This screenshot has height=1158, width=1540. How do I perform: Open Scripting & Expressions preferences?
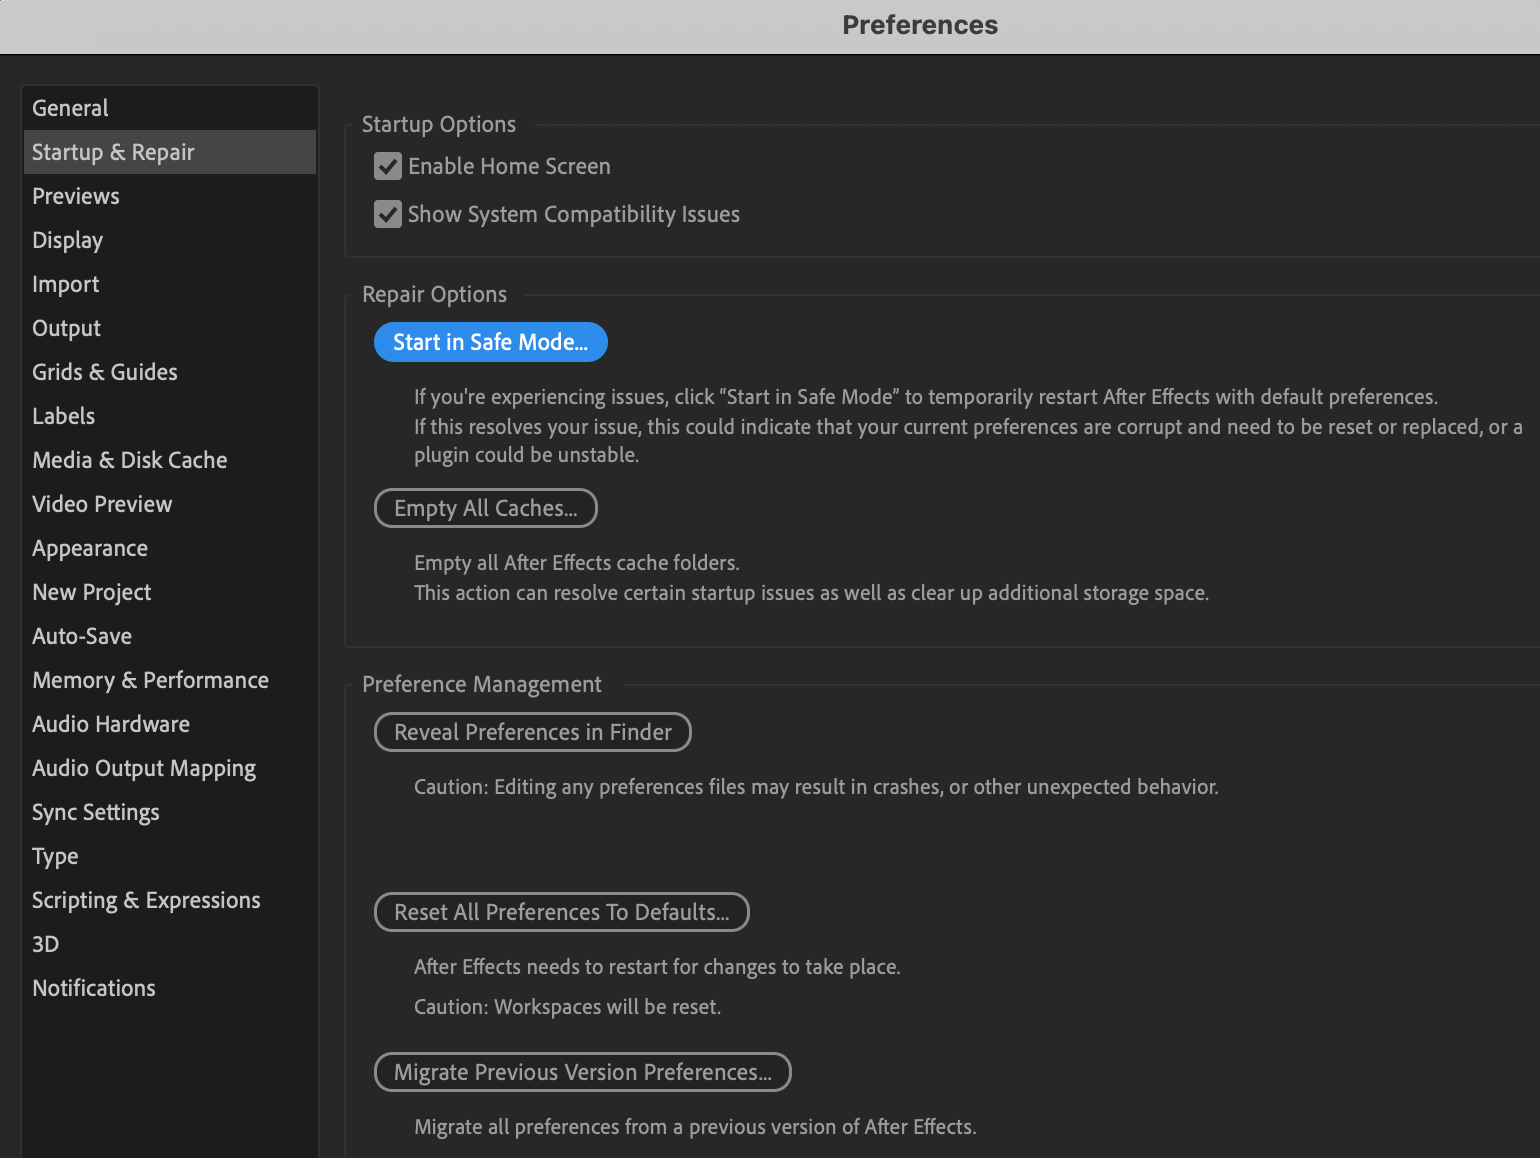pos(146,900)
